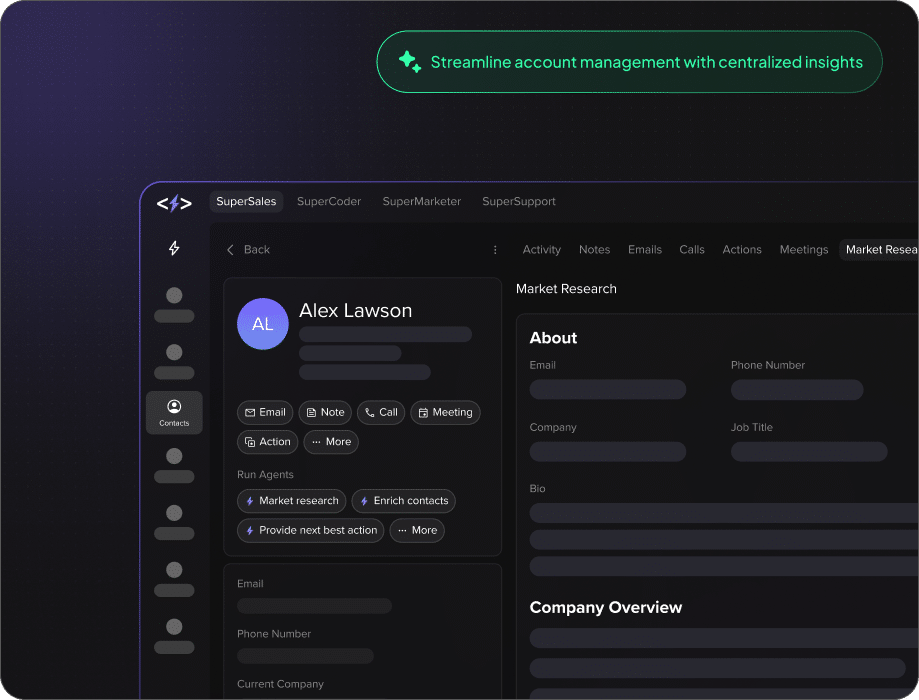Run the Market research agent
Viewport: 919px width, 700px height.
point(291,501)
